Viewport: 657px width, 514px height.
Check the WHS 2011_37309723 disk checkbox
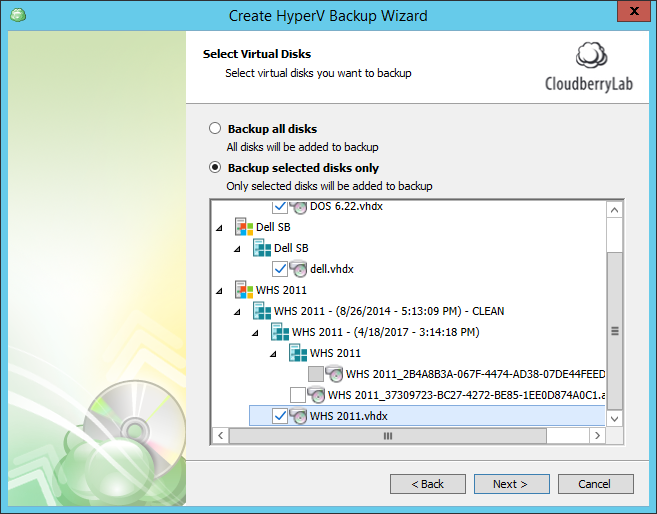pyautogui.click(x=297, y=395)
